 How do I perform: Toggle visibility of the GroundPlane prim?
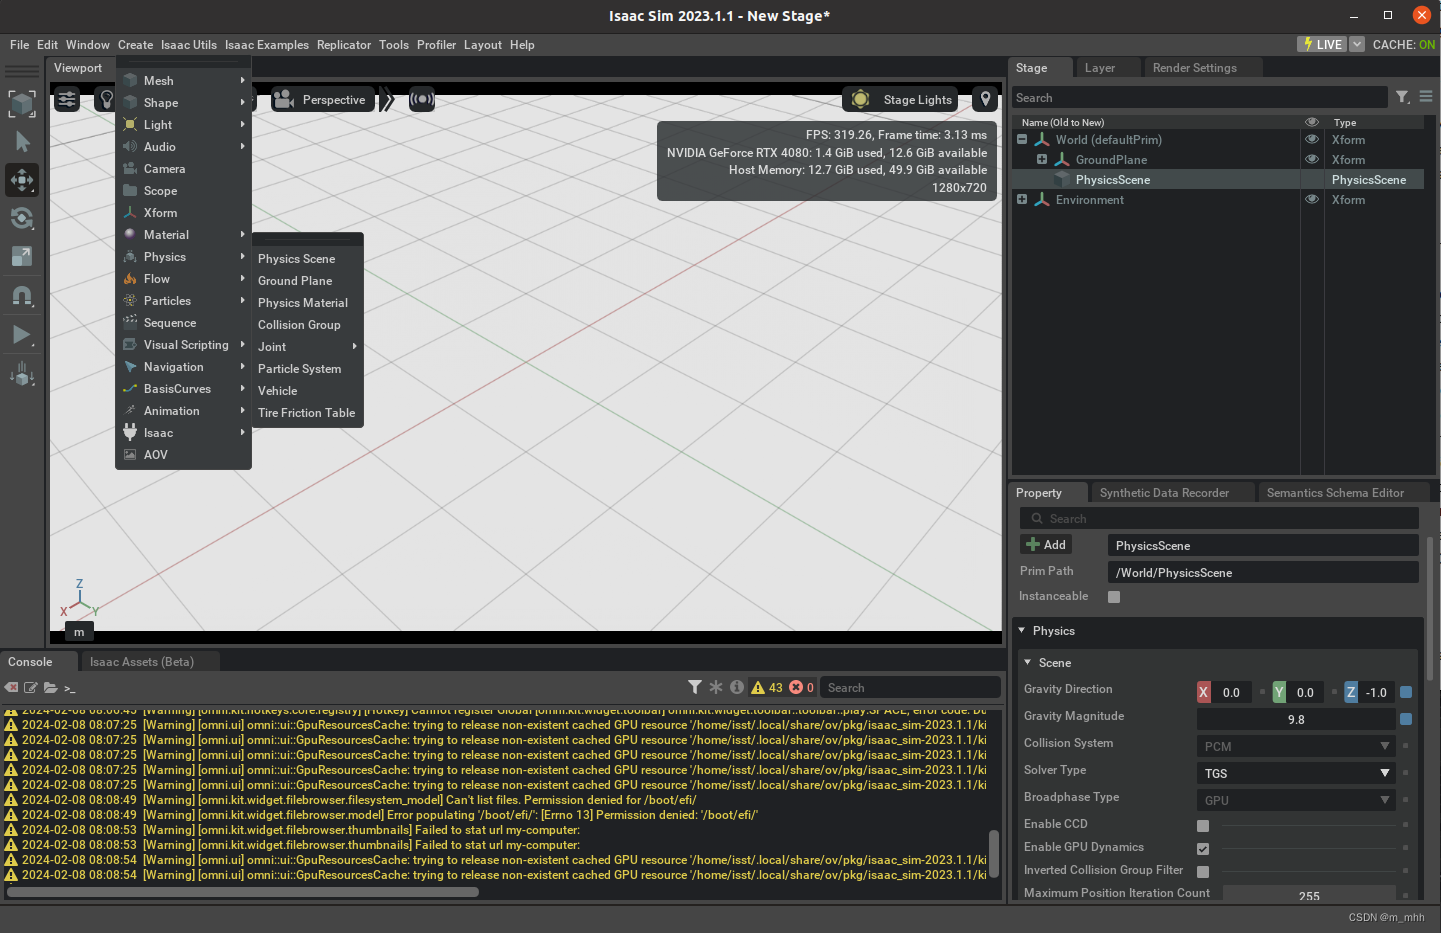coord(1311,160)
